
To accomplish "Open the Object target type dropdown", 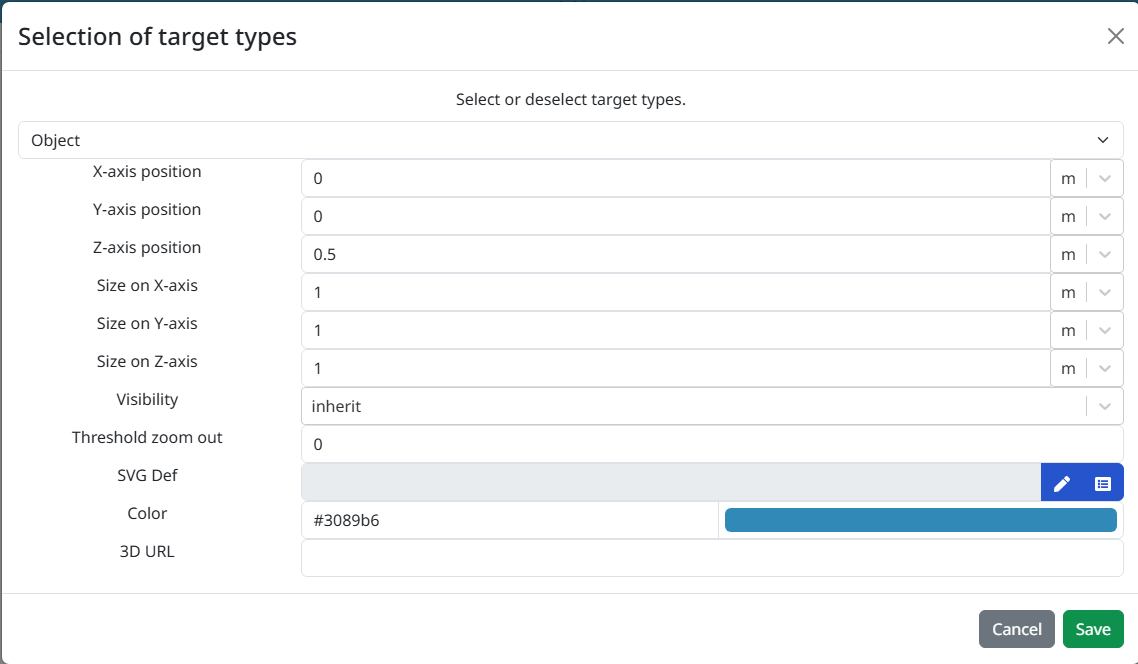I will pyautogui.click(x=570, y=140).
